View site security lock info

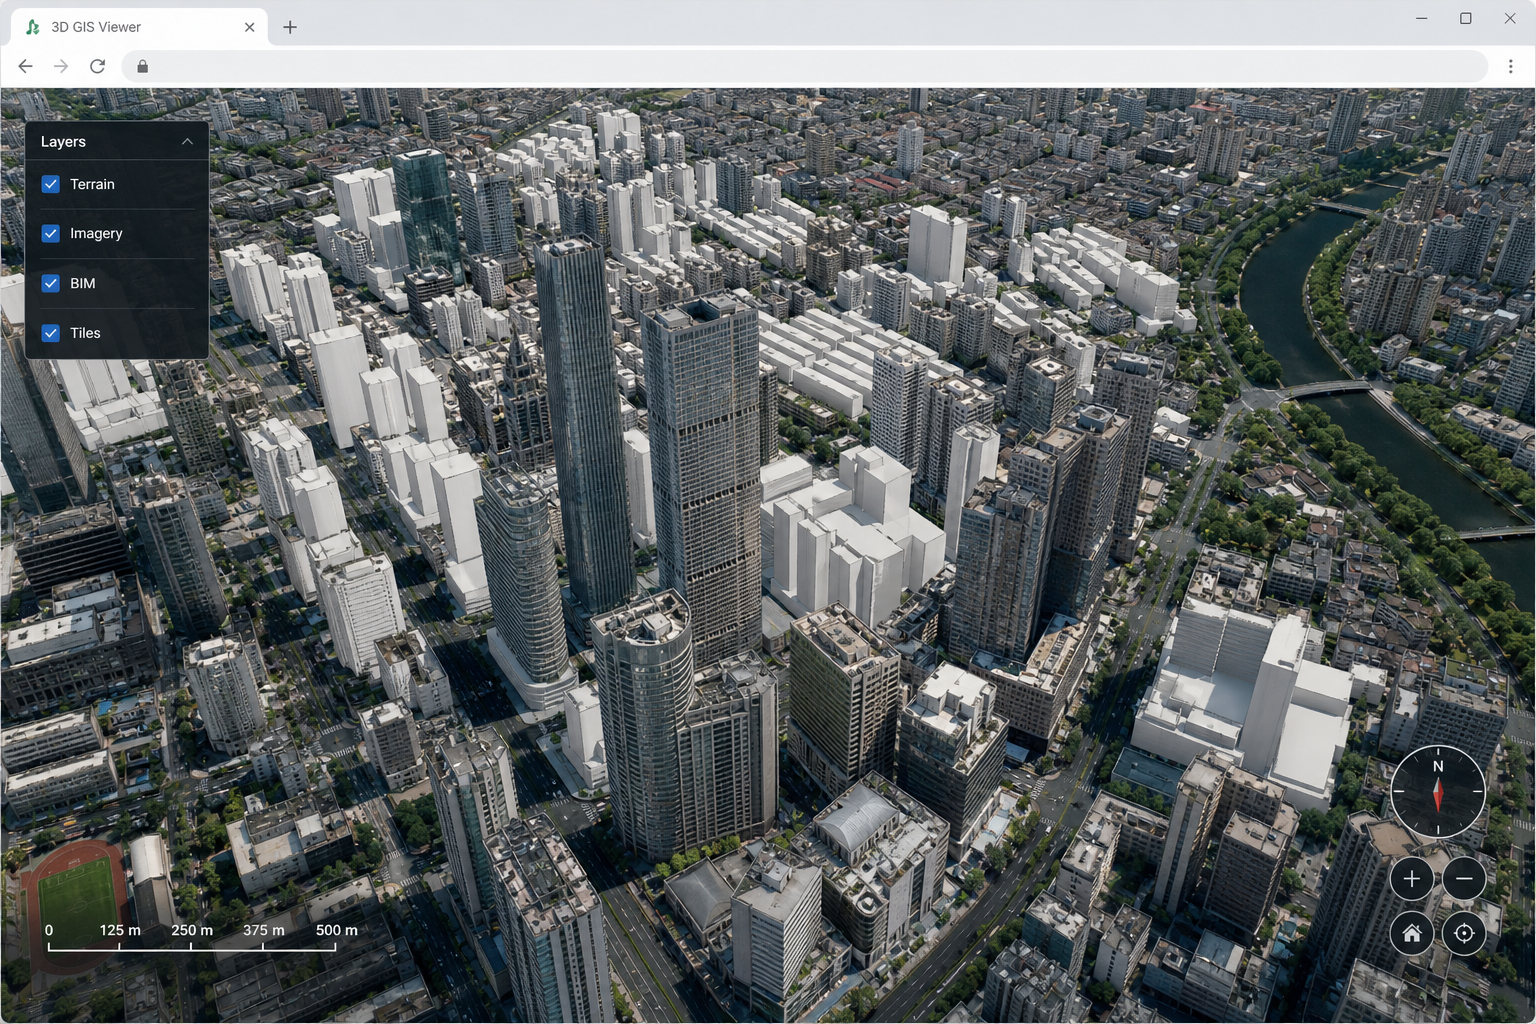(x=143, y=66)
